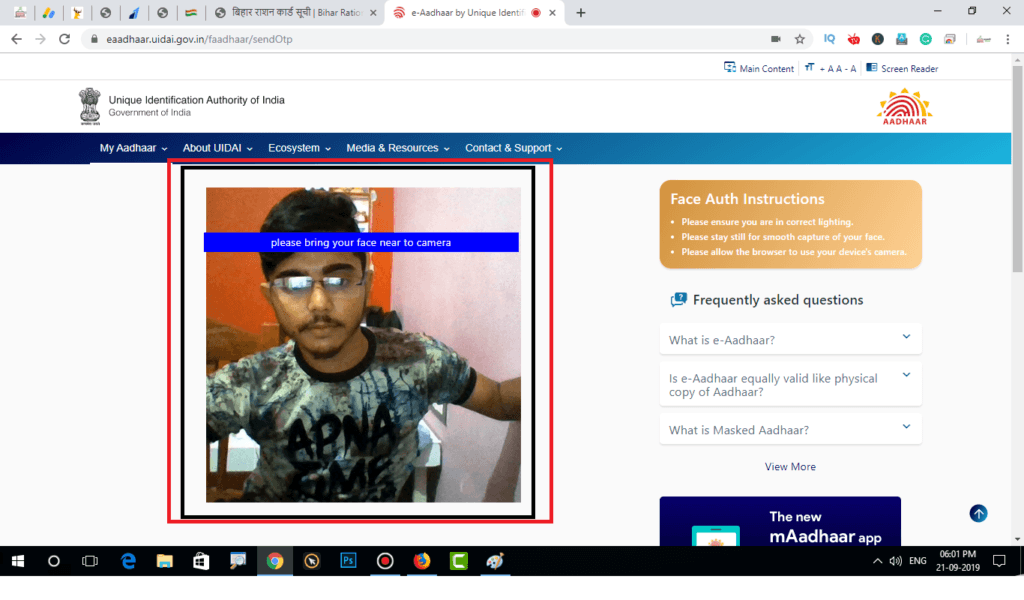Open the Grammarly green extension icon

point(925,39)
